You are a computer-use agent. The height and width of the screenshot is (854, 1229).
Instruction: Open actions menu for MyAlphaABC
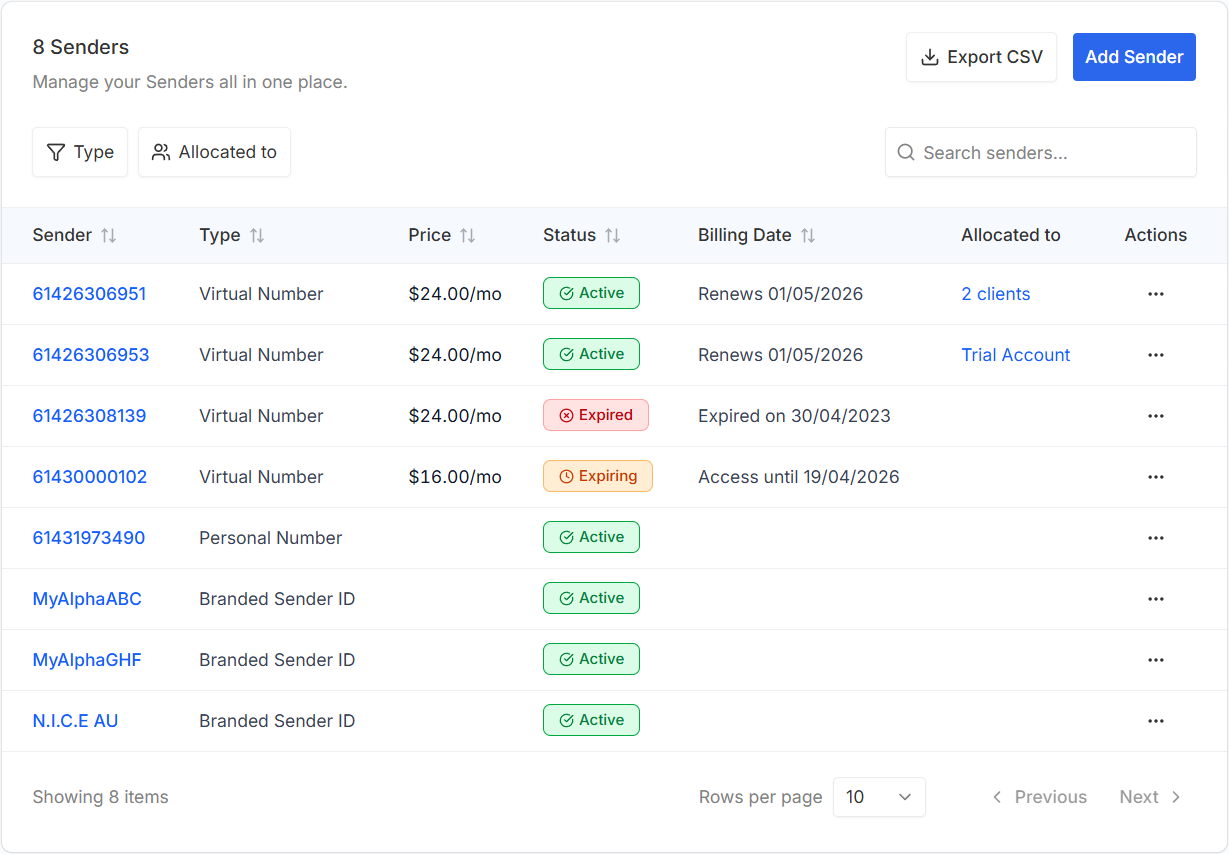pos(1156,599)
